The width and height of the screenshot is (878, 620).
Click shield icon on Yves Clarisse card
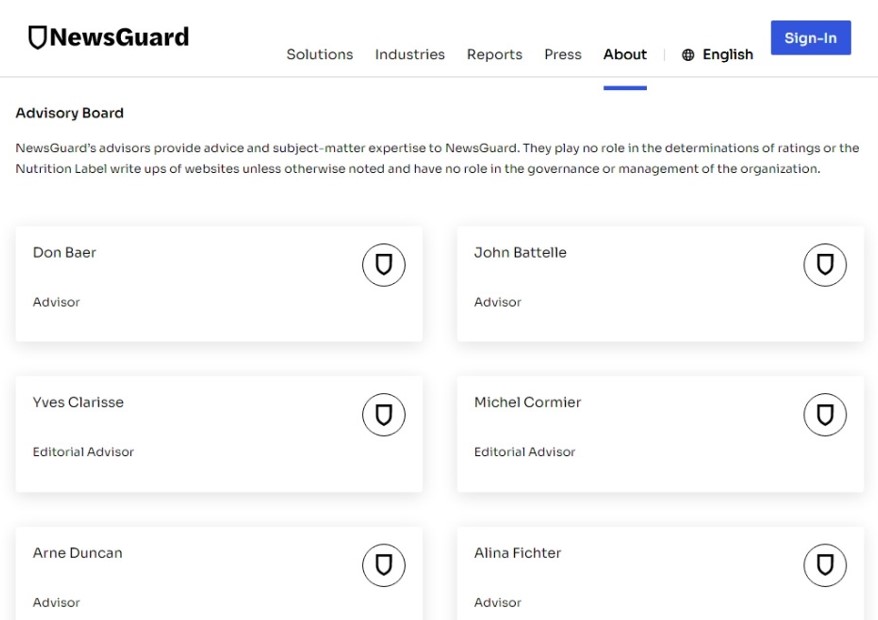(384, 415)
